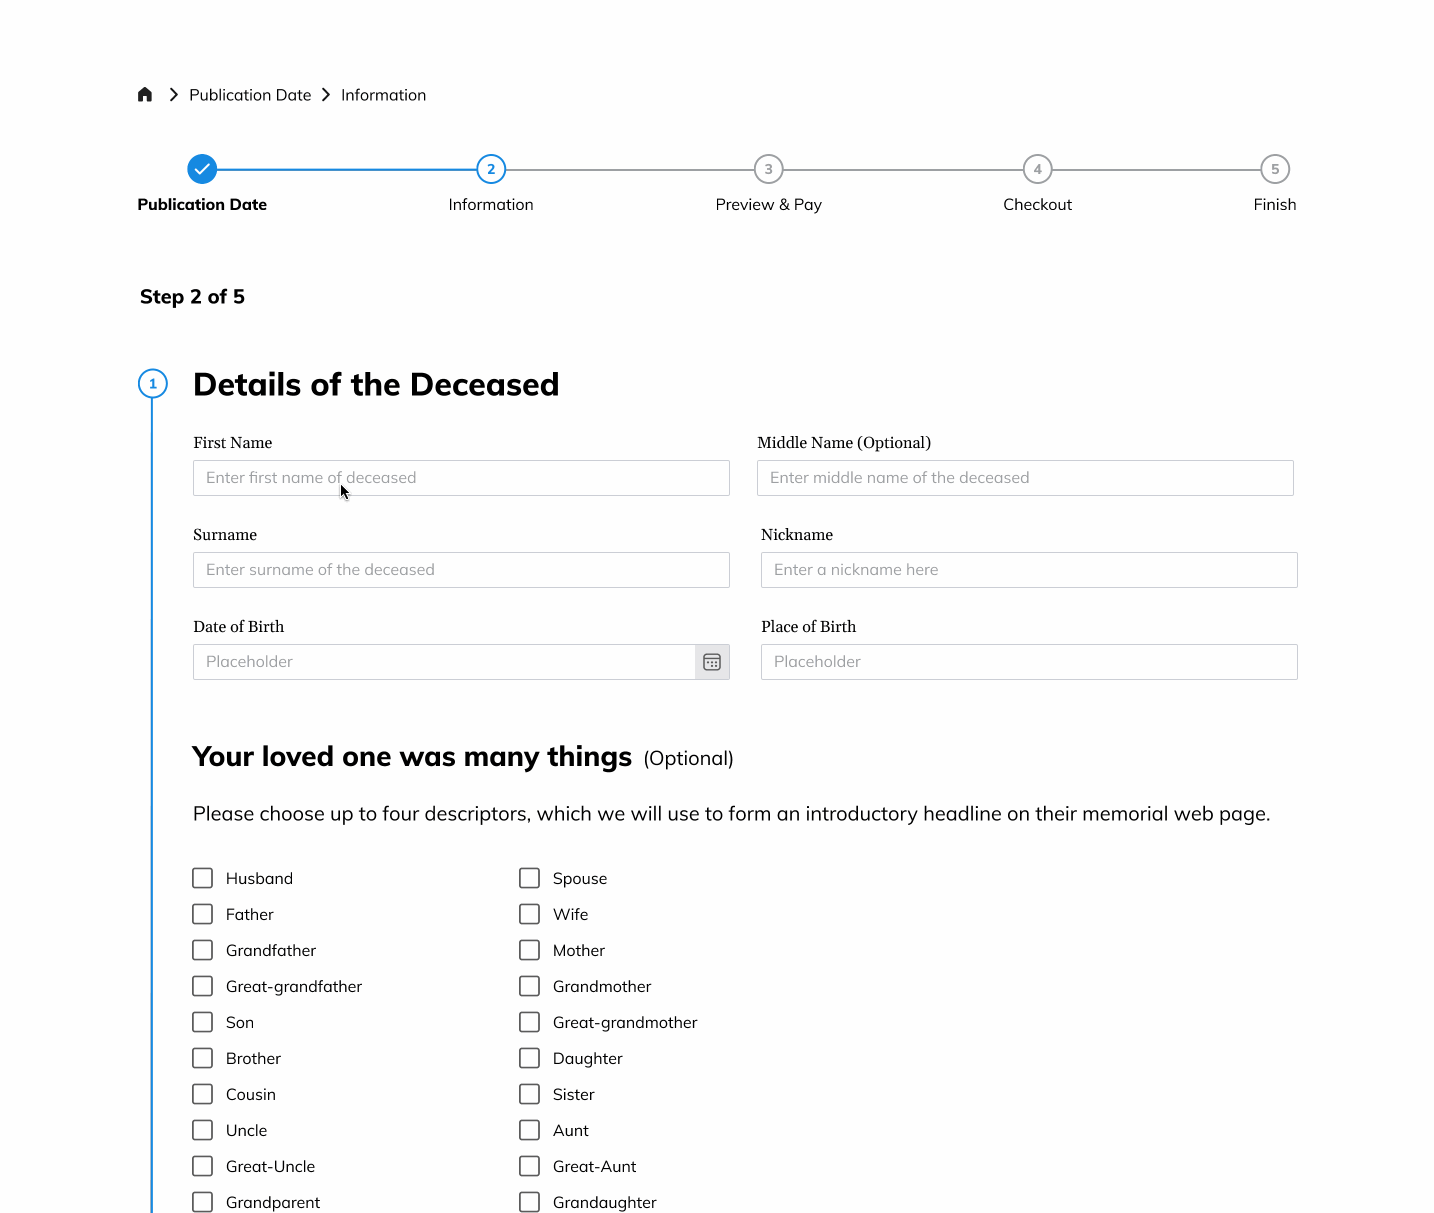Click Publication Date breadcrumb link

[250, 95]
